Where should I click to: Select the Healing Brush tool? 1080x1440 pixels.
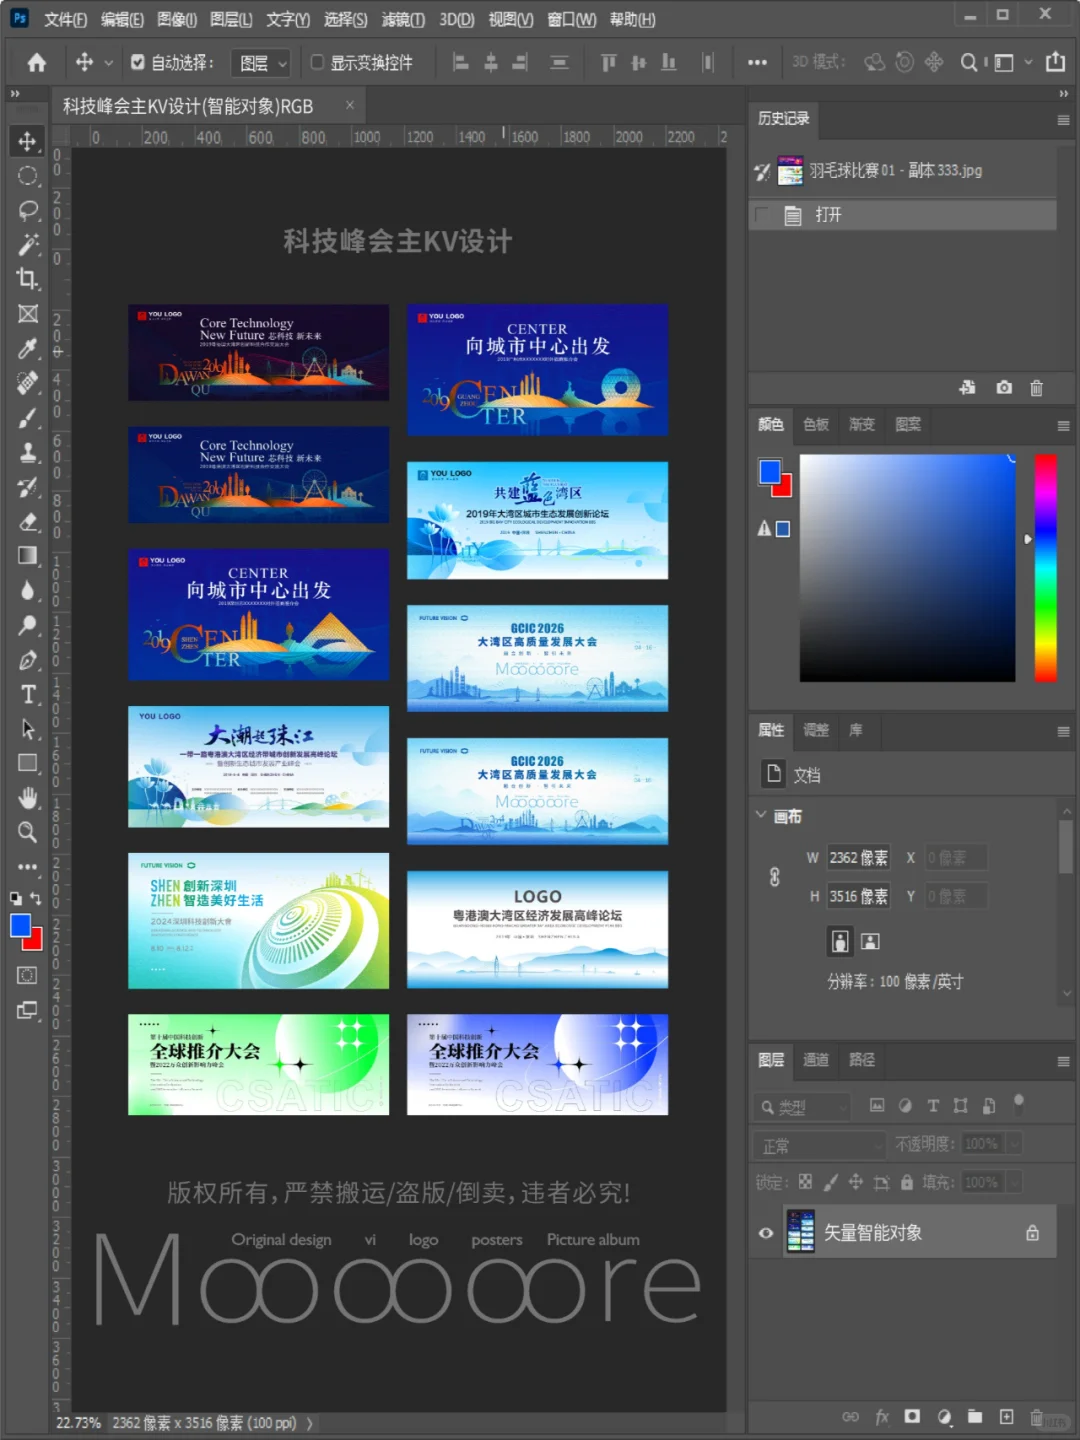coord(28,383)
